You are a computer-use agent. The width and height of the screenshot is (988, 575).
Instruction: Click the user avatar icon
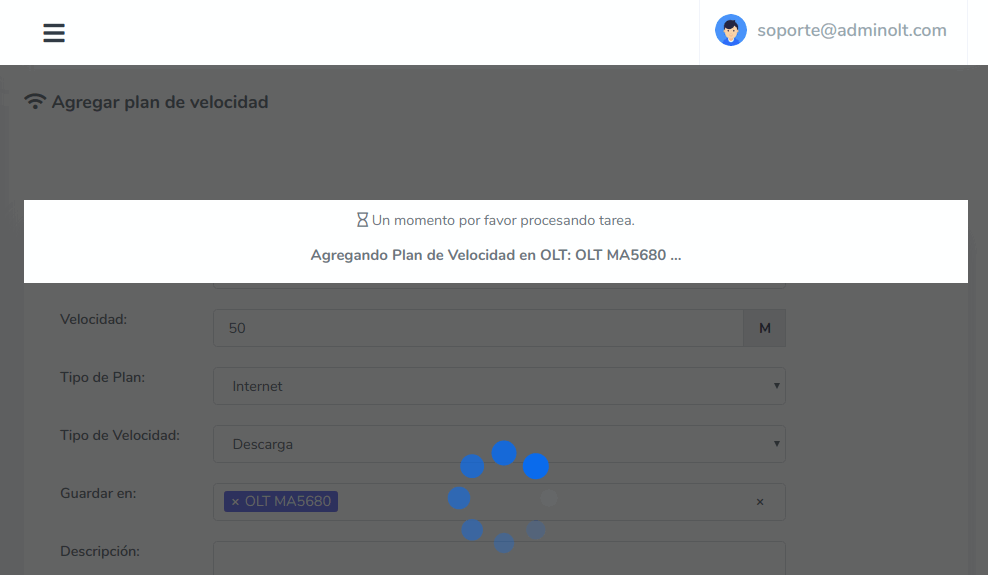731,30
